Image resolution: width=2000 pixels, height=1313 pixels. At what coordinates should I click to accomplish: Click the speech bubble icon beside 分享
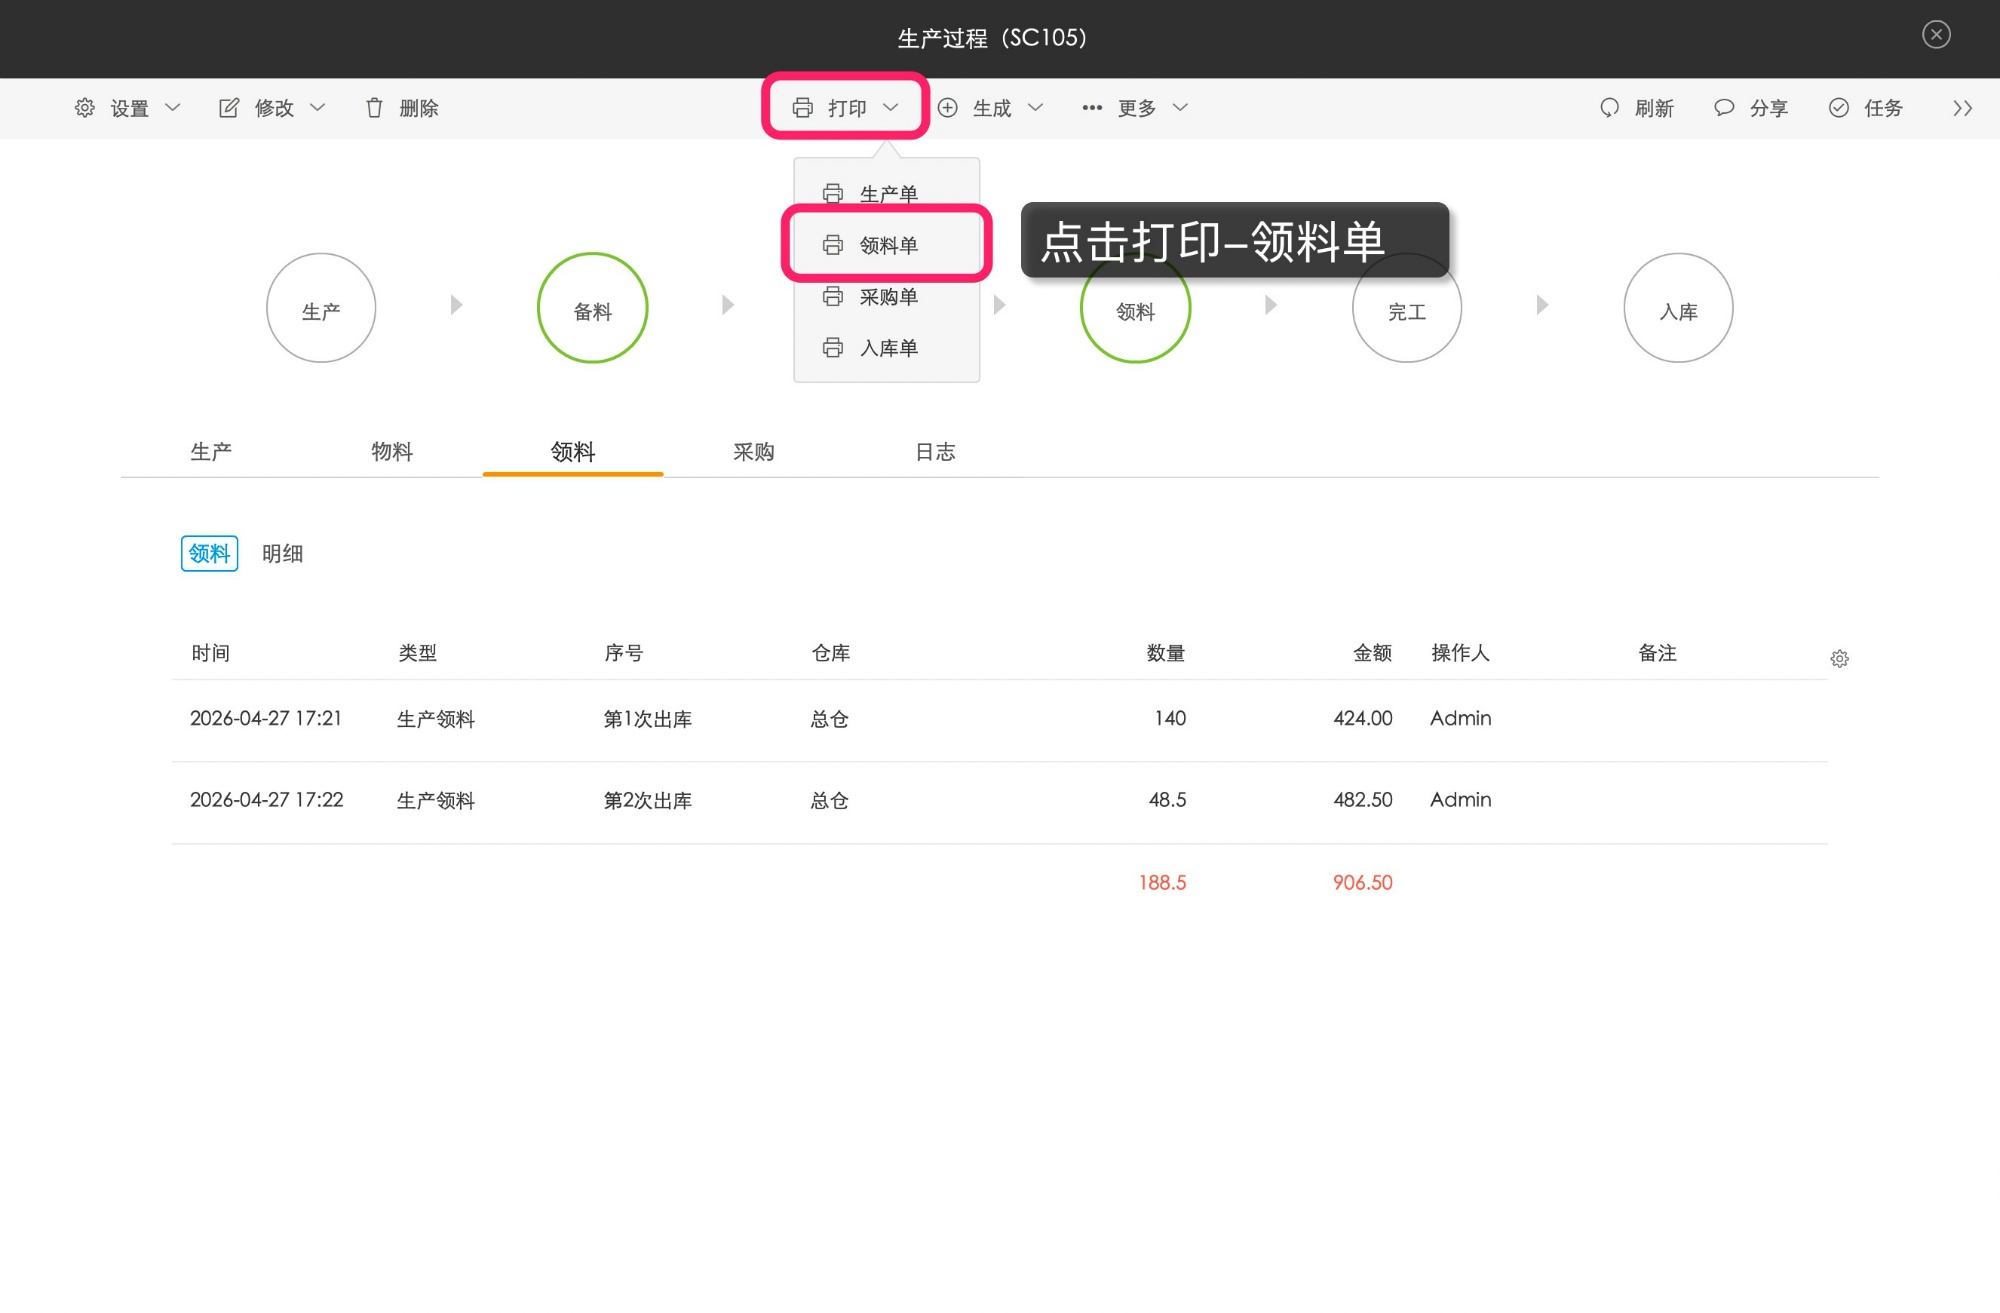tap(1724, 107)
